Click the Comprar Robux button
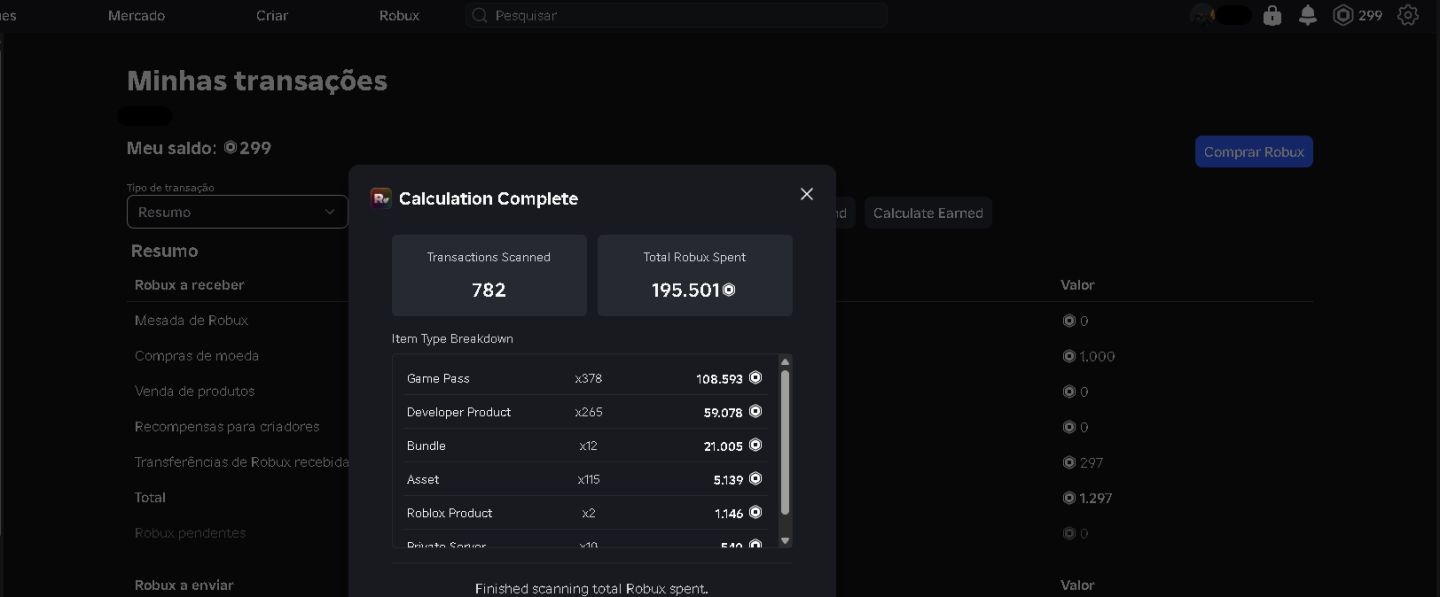This screenshot has width=1440, height=597. tap(1254, 152)
